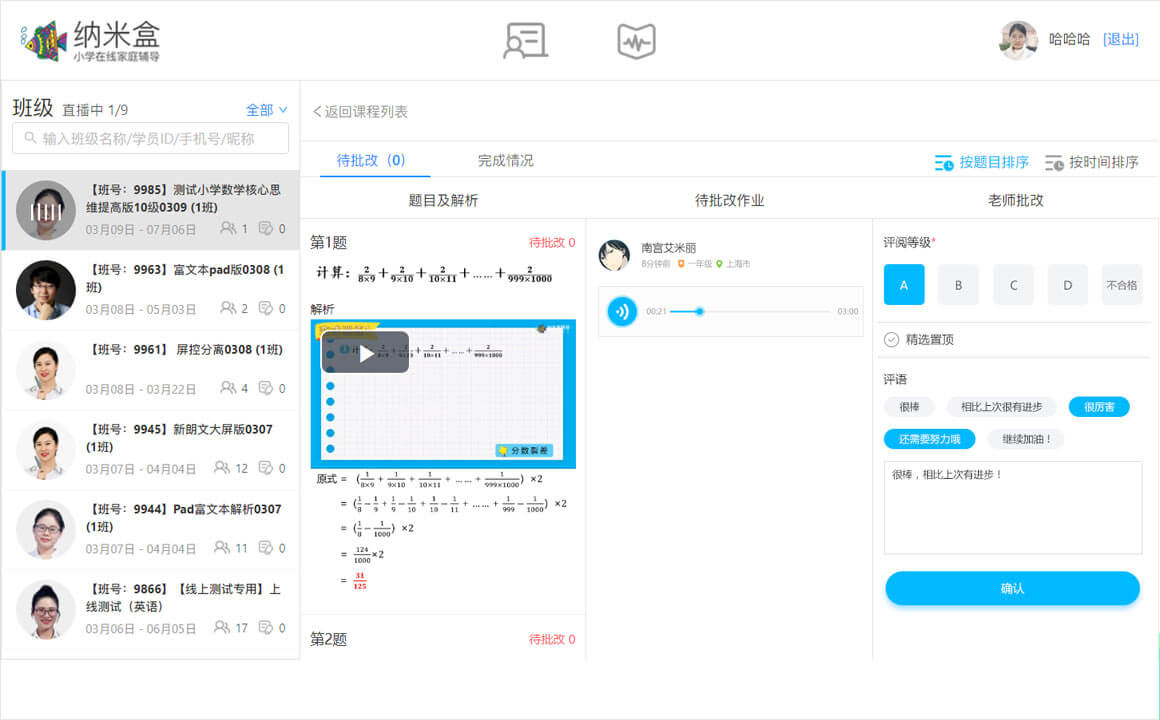Select grade A rating

904,285
